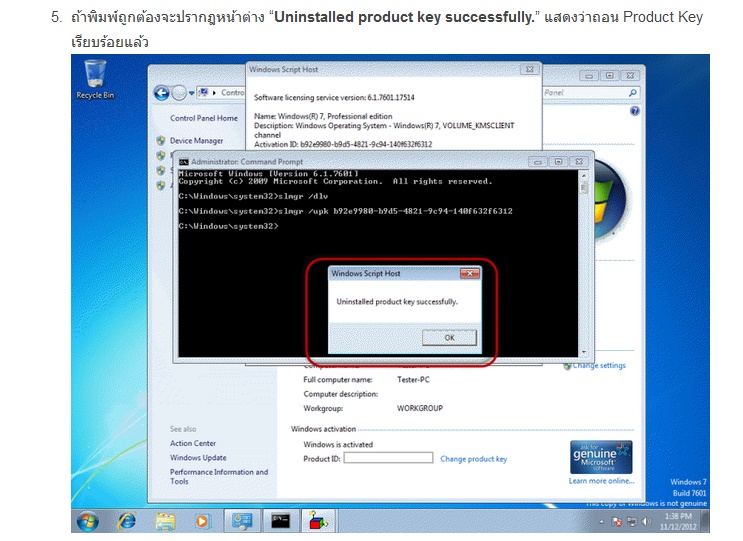Click Control Panel Home link

pyautogui.click(x=204, y=118)
